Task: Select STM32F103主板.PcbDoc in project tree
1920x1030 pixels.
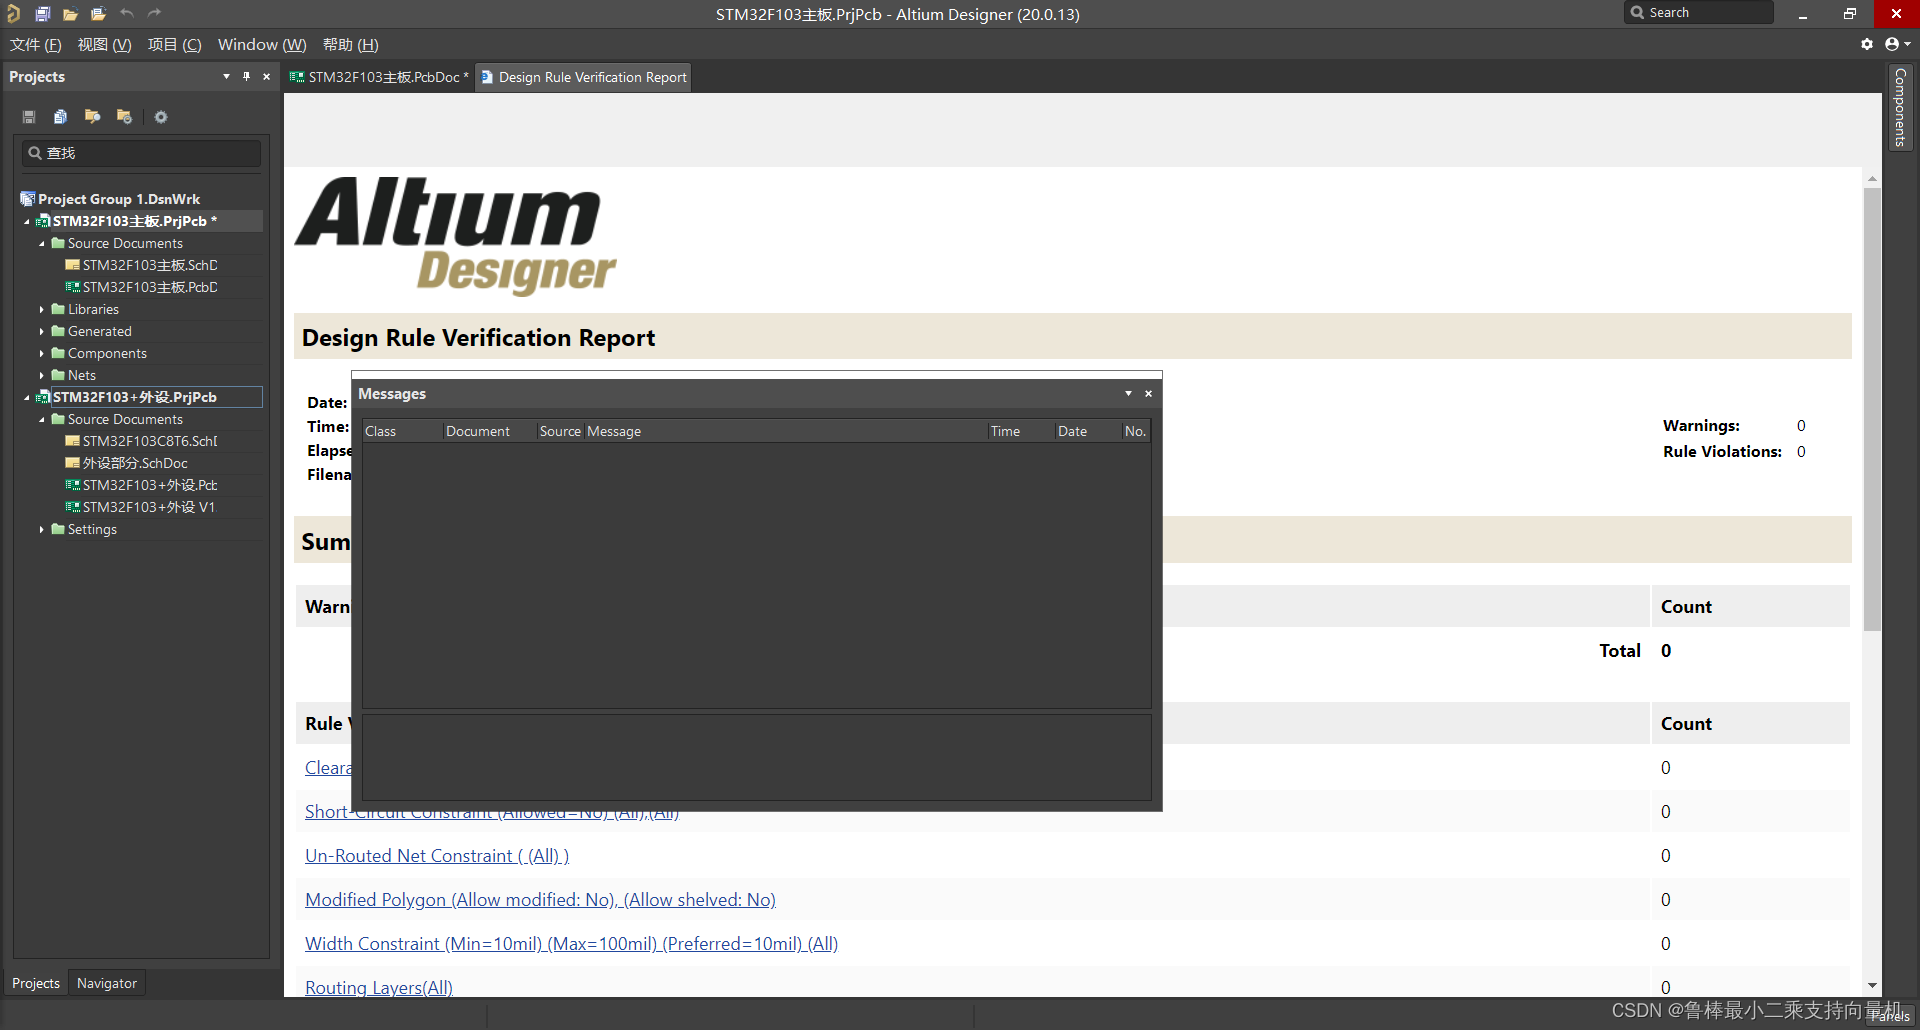Action: point(141,287)
